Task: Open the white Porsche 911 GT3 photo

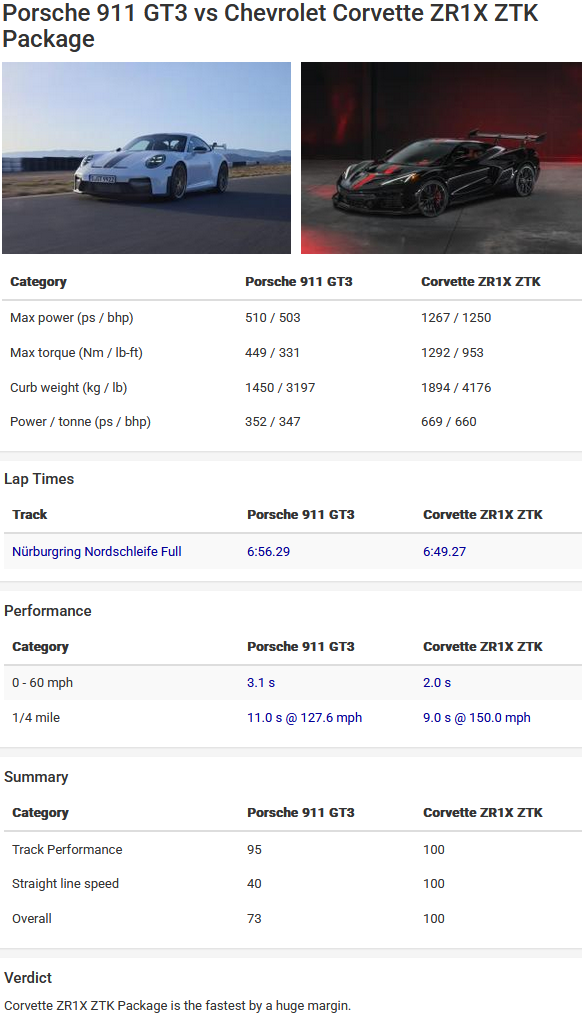Action: tap(146, 158)
